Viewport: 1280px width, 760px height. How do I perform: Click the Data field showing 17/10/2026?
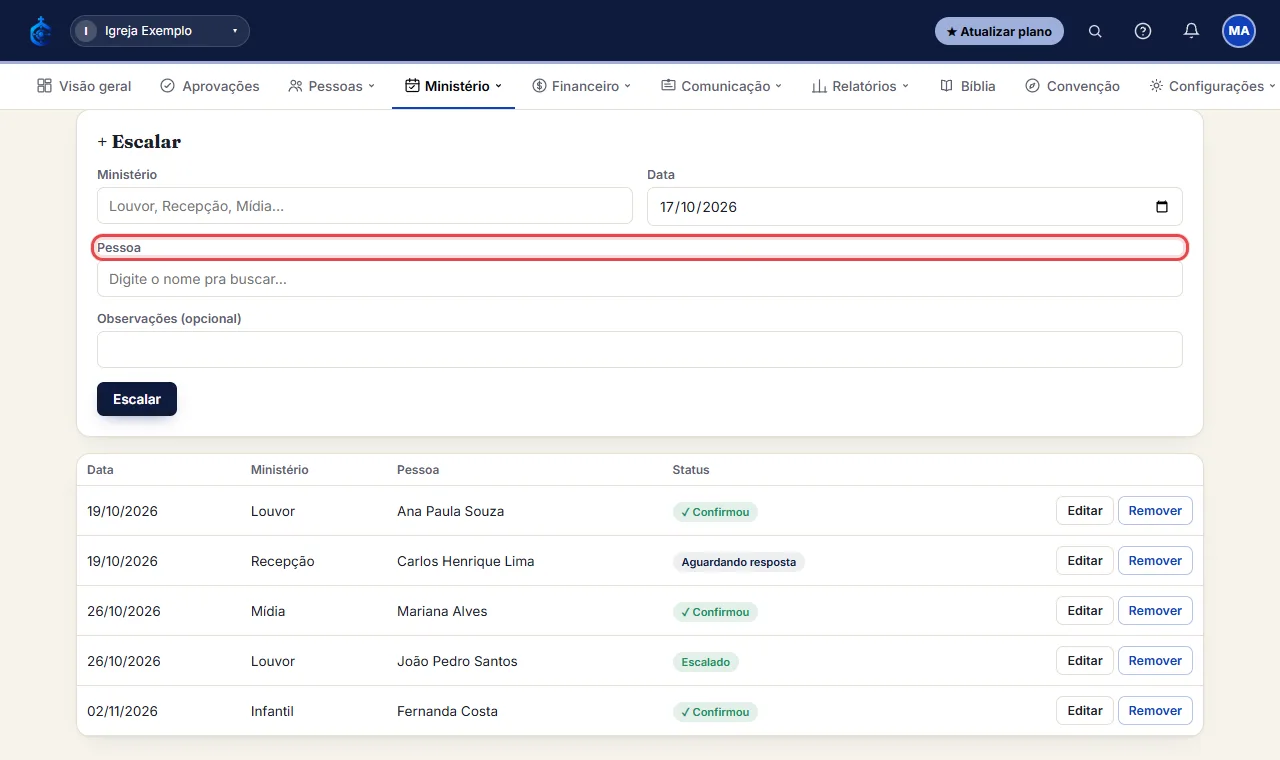point(915,206)
